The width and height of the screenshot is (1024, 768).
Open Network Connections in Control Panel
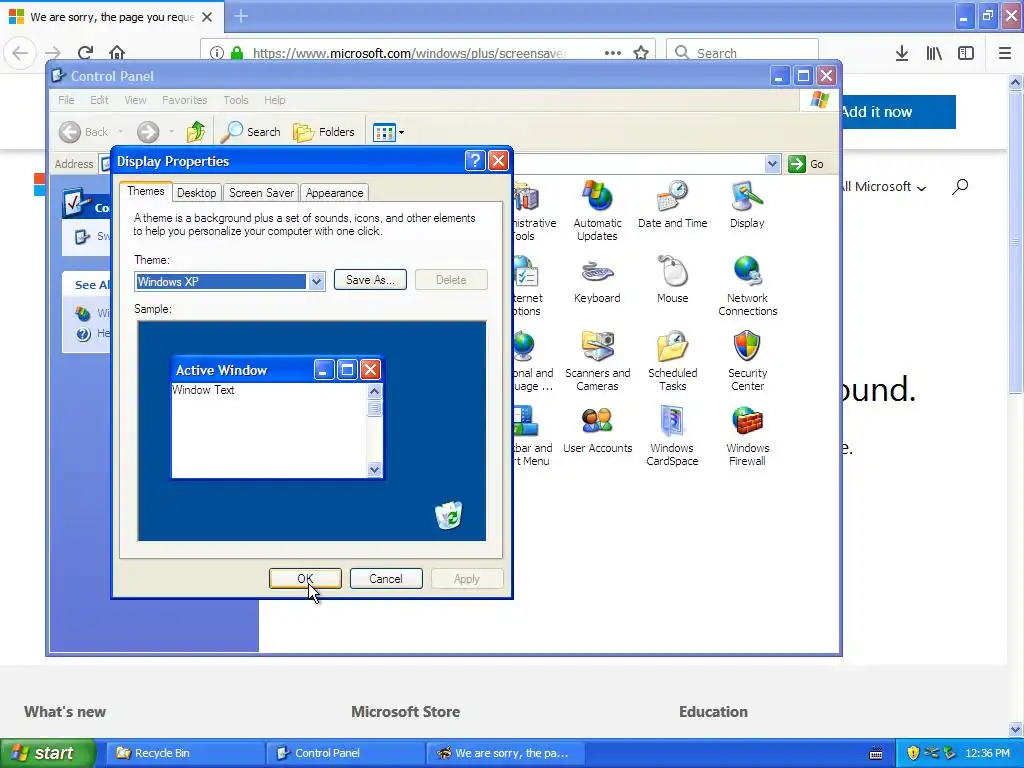point(747,286)
